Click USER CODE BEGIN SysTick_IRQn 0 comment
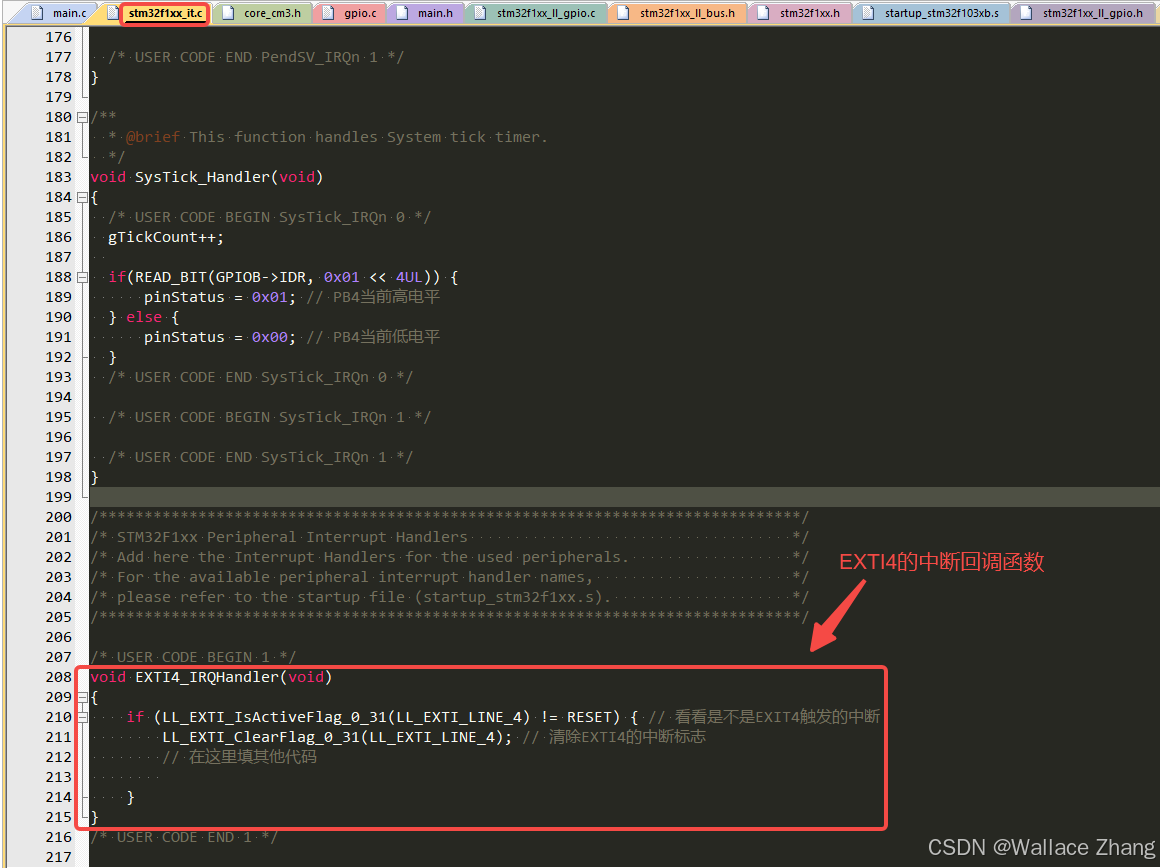The height and width of the screenshot is (868, 1160). tap(269, 217)
